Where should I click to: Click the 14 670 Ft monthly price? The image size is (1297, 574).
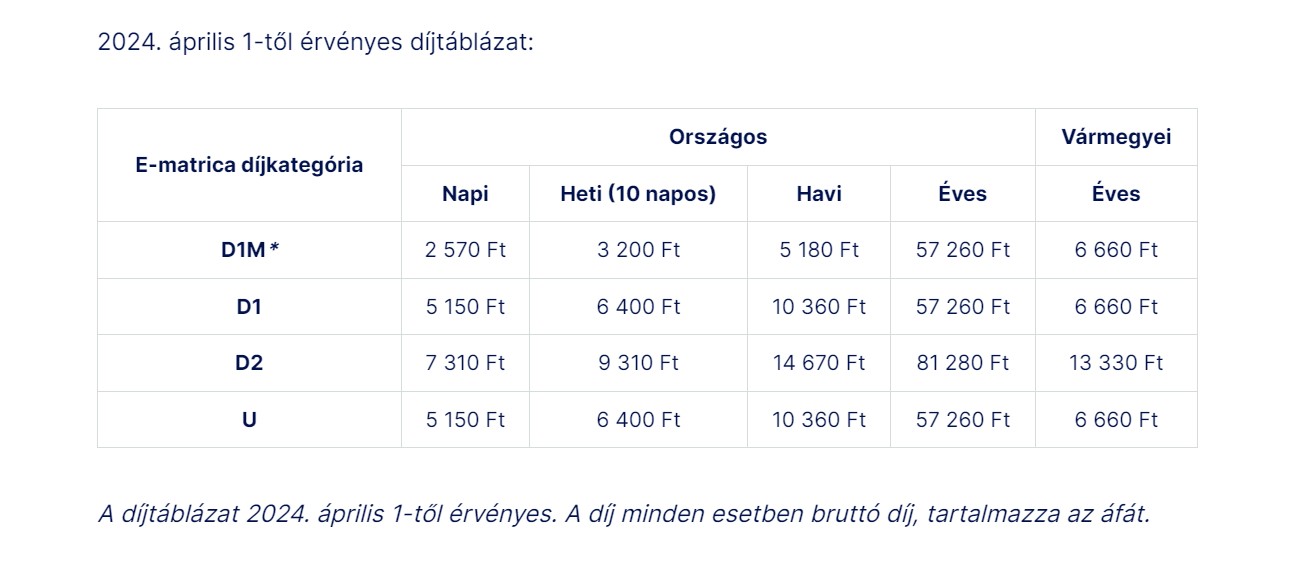pos(819,363)
